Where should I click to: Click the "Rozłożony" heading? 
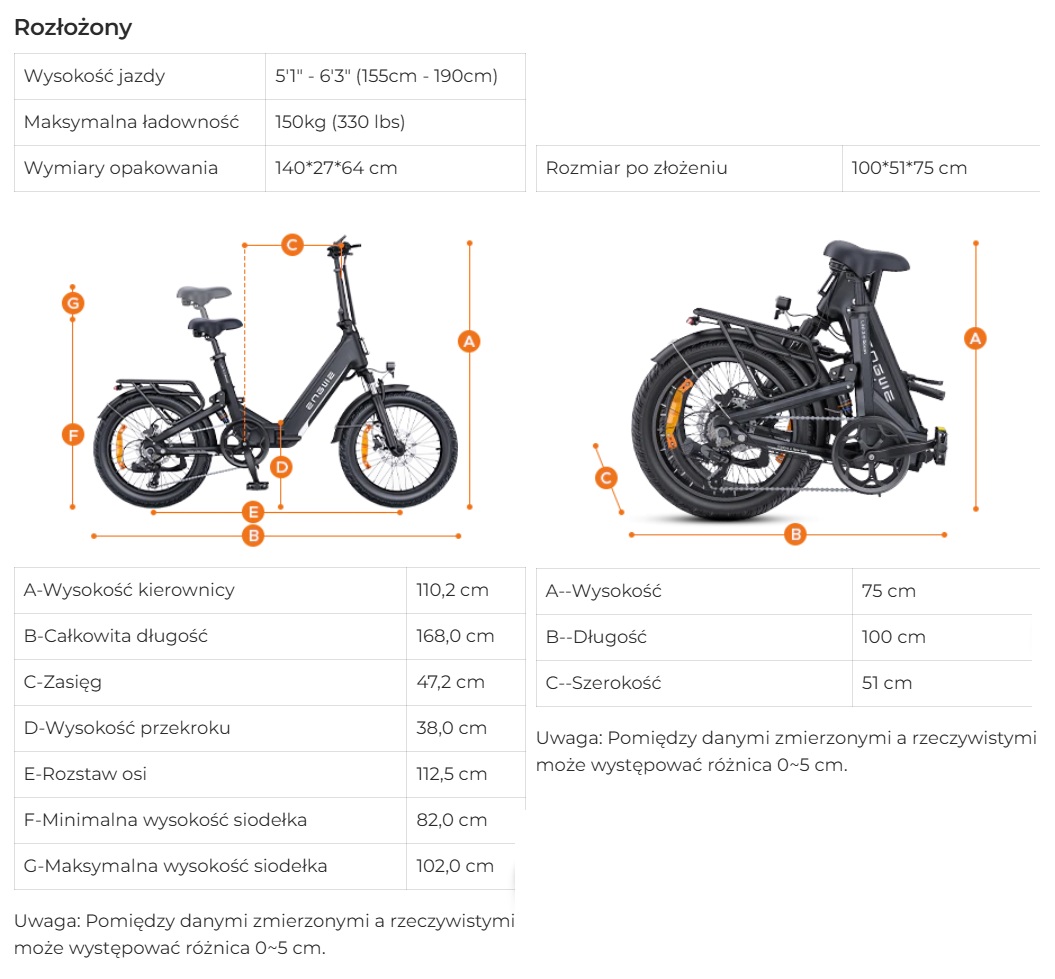(73, 27)
